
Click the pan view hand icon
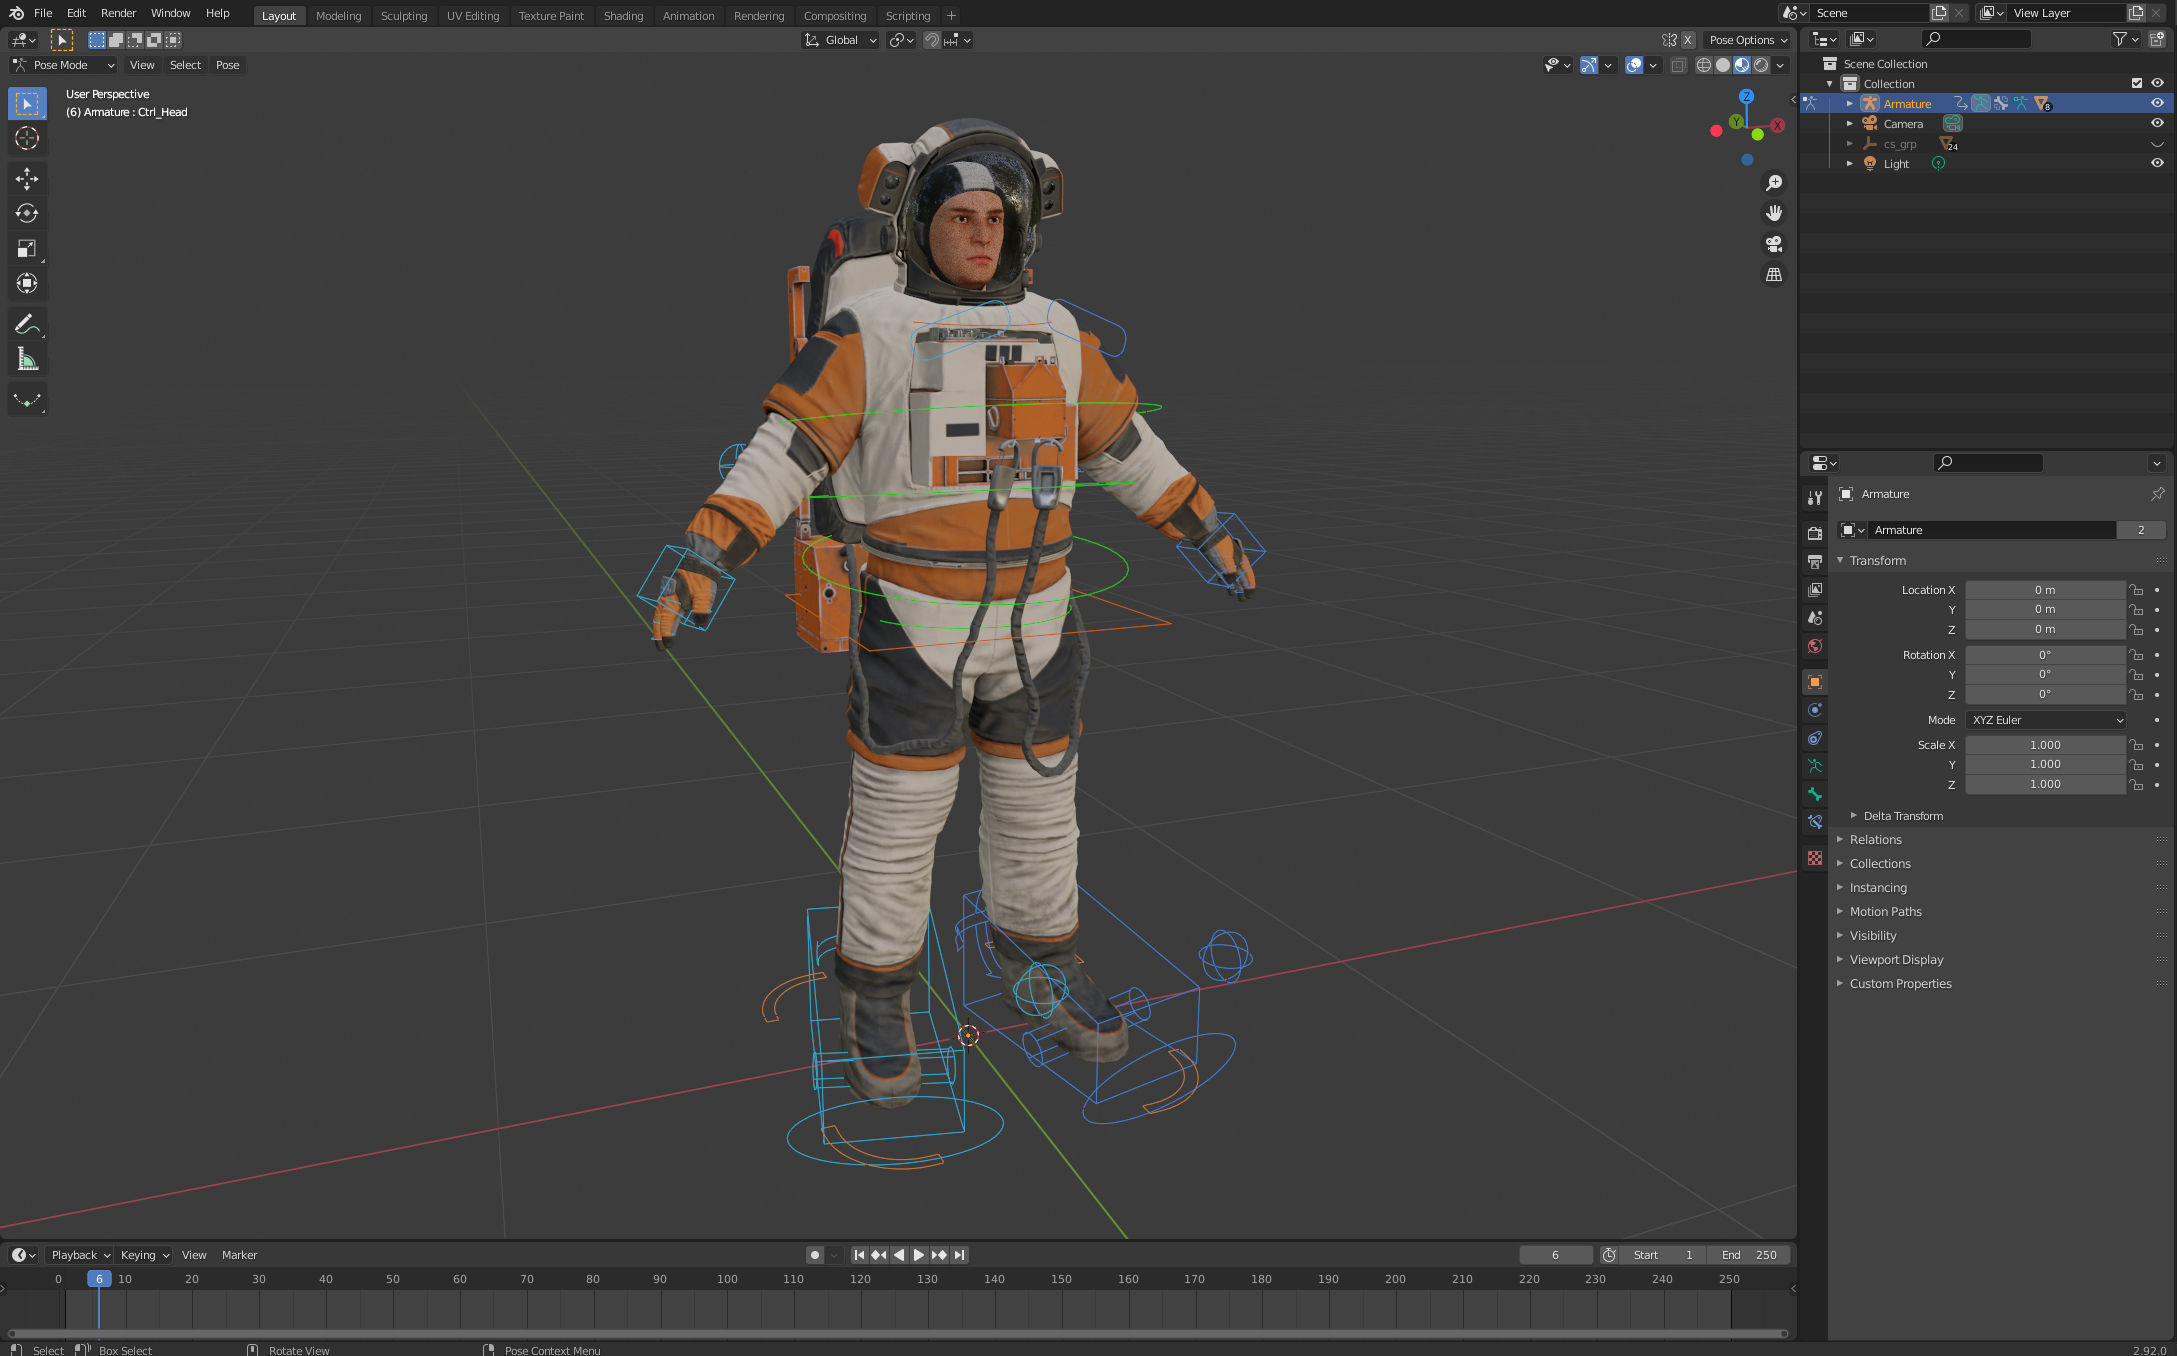(1773, 213)
